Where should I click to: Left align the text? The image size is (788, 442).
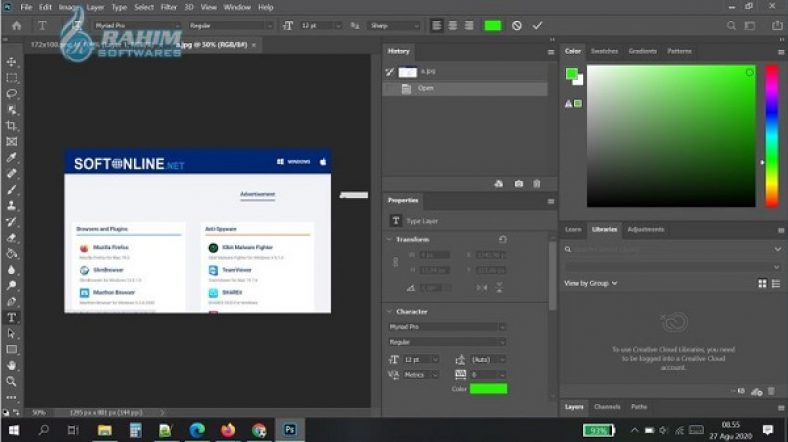[437, 26]
